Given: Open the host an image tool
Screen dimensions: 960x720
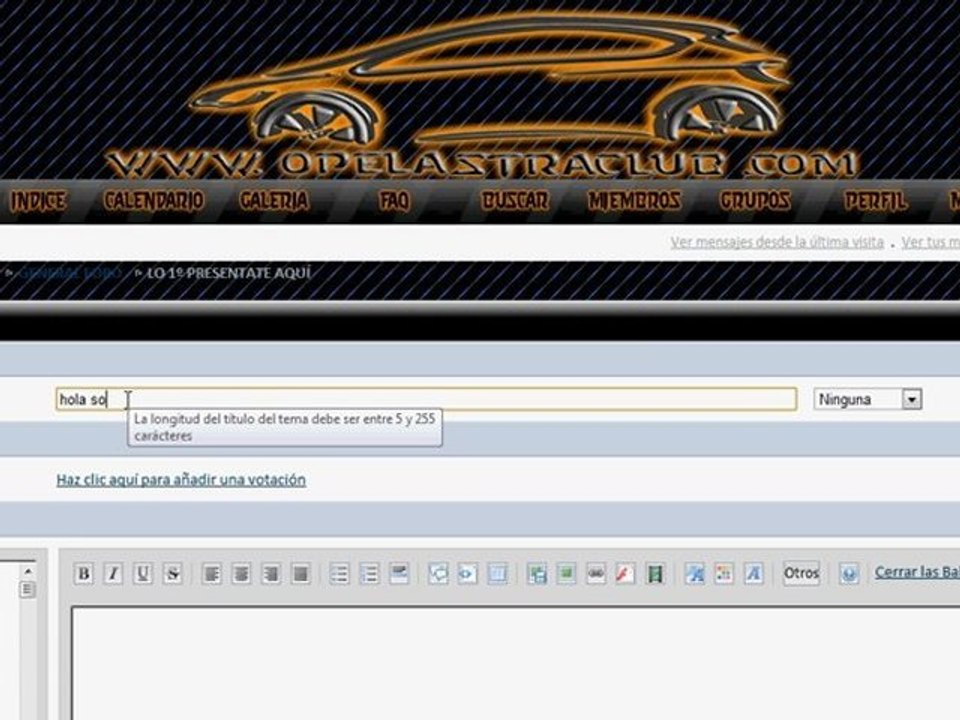Looking at the screenshot, I should click(536, 574).
